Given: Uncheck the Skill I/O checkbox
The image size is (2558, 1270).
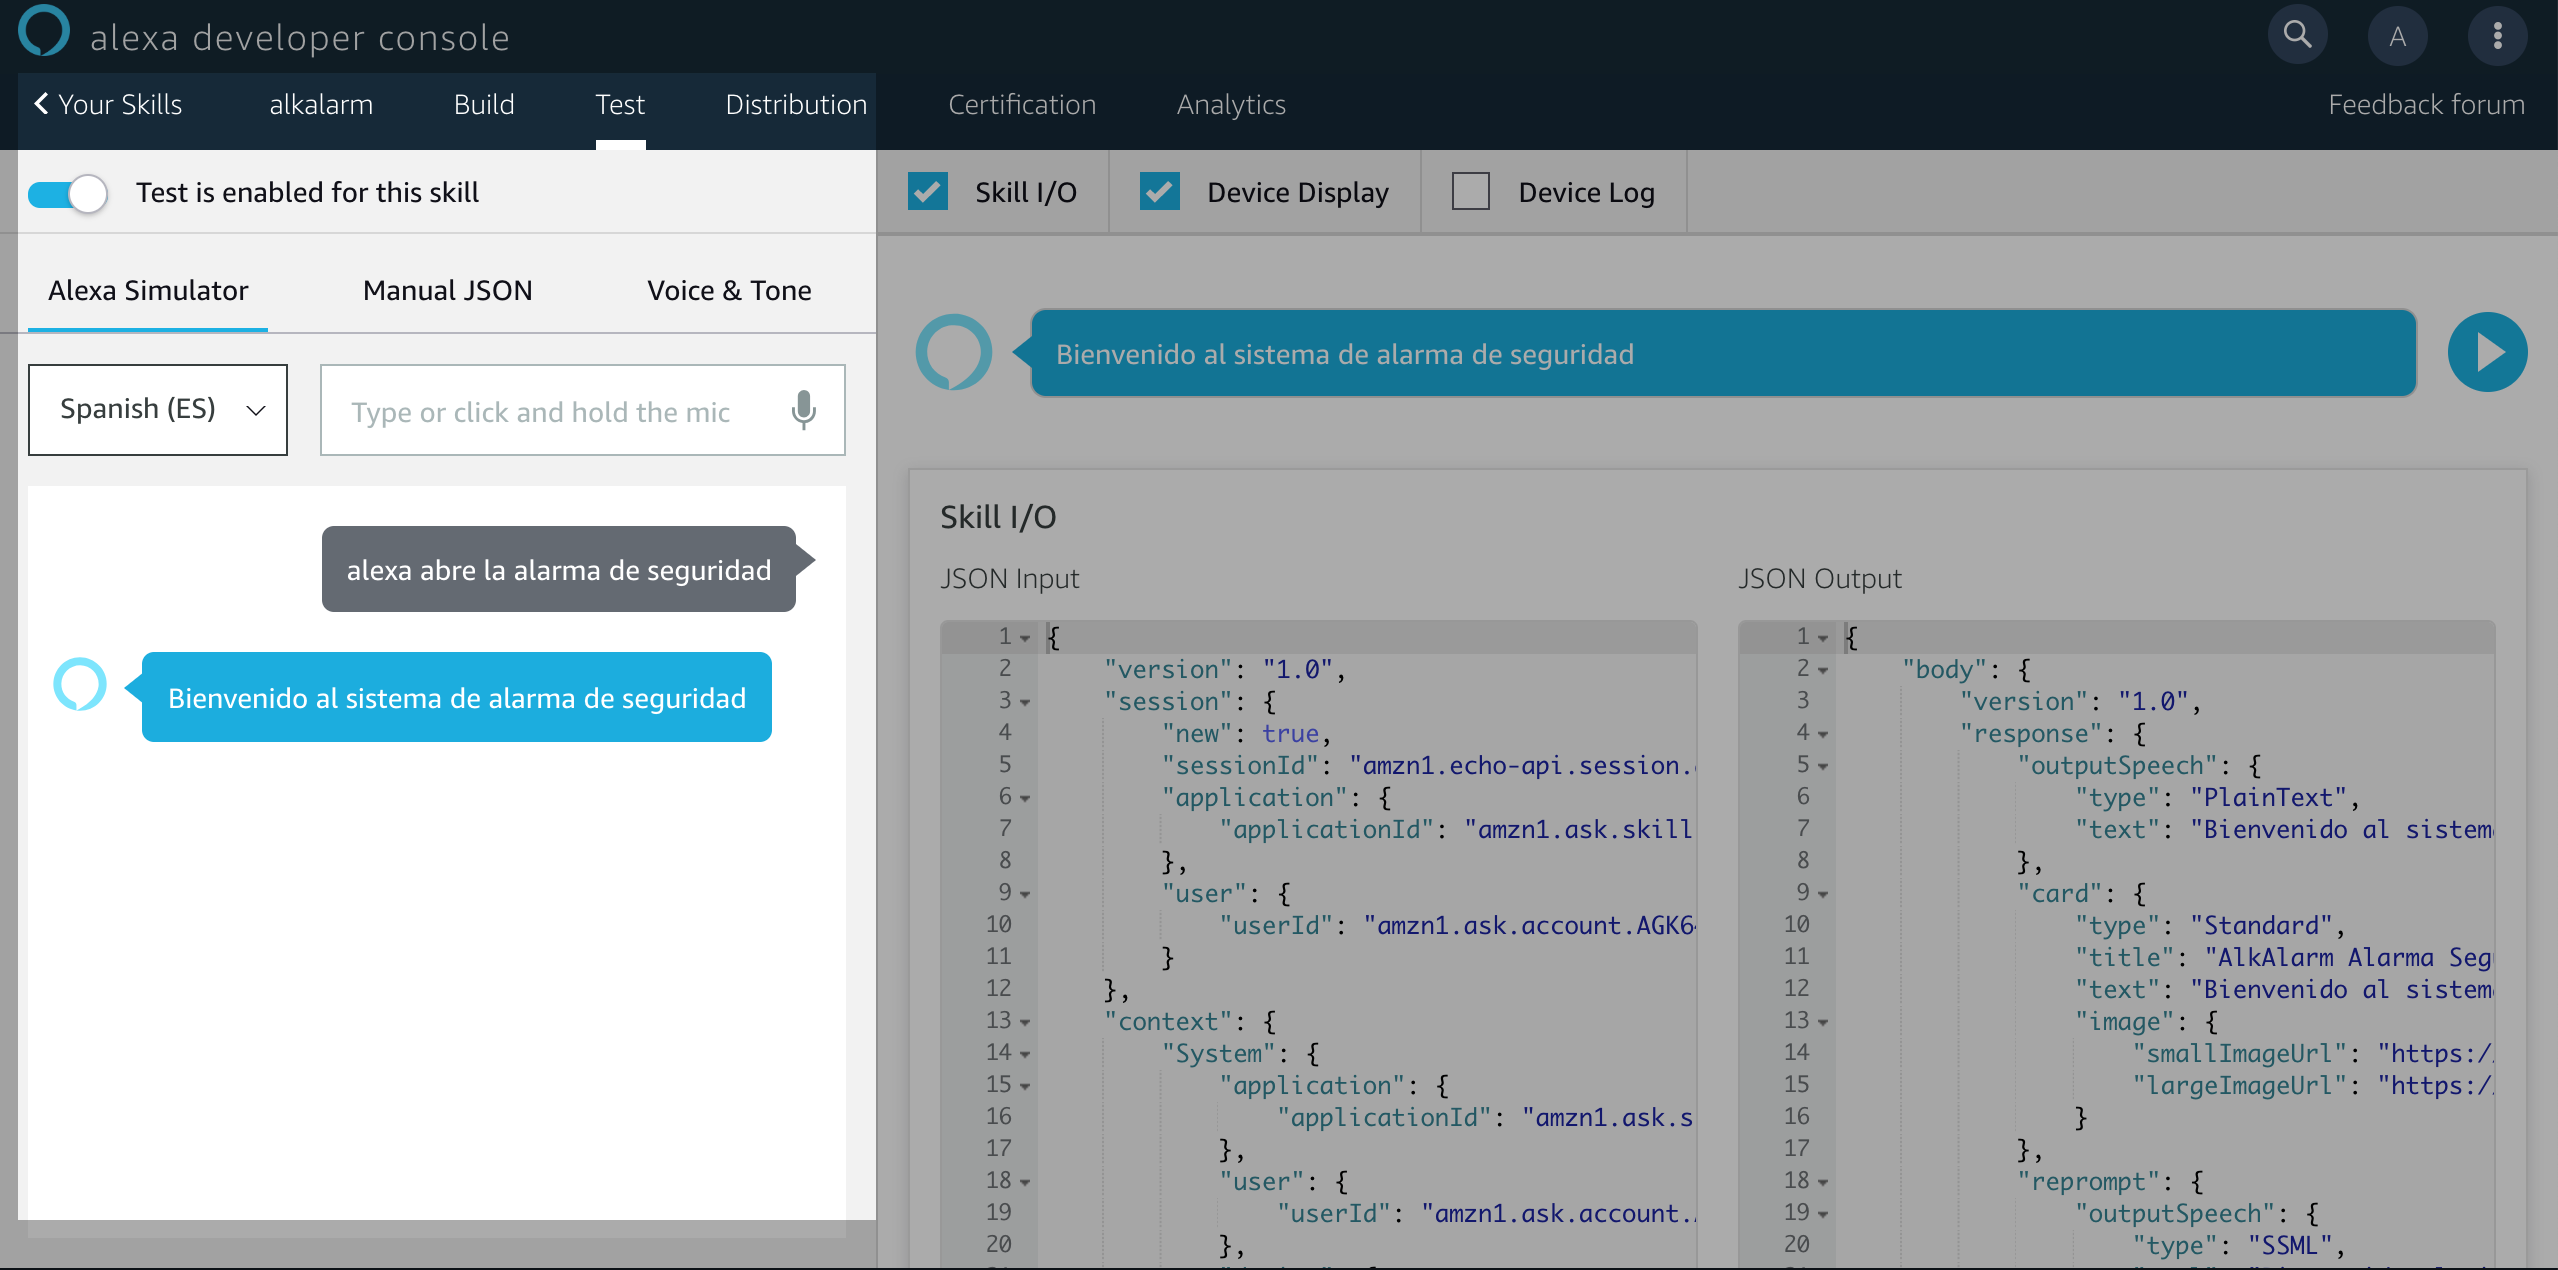Looking at the screenshot, I should 928,191.
